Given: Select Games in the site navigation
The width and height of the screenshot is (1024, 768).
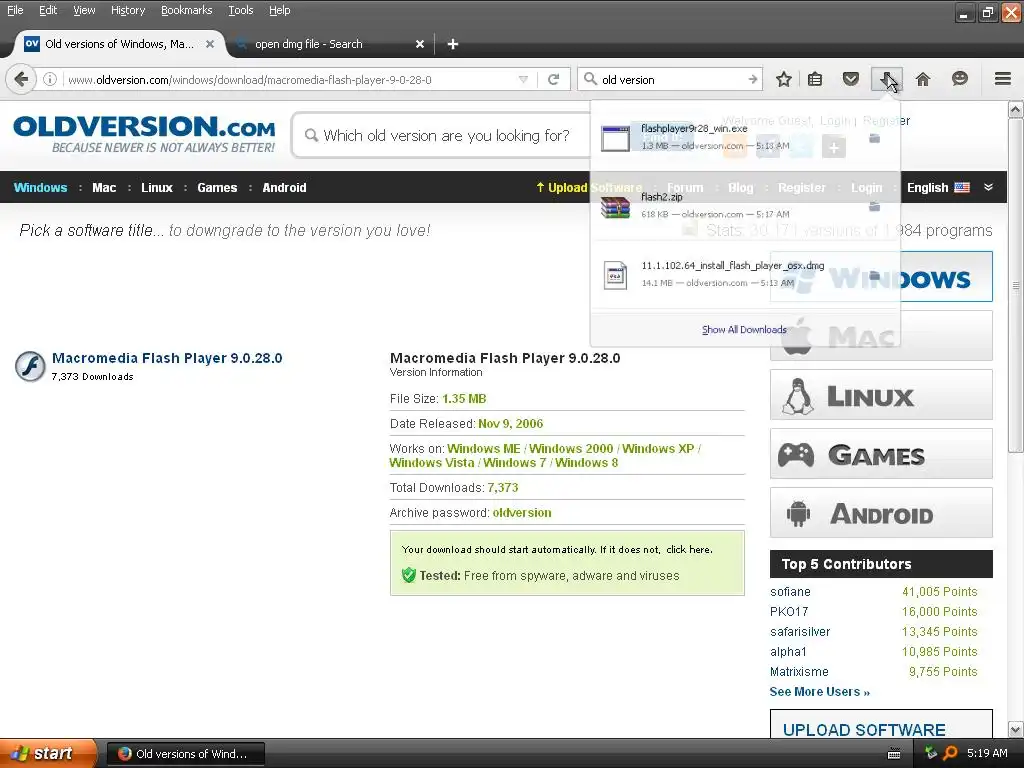Looking at the screenshot, I should (x=217, y=187).
